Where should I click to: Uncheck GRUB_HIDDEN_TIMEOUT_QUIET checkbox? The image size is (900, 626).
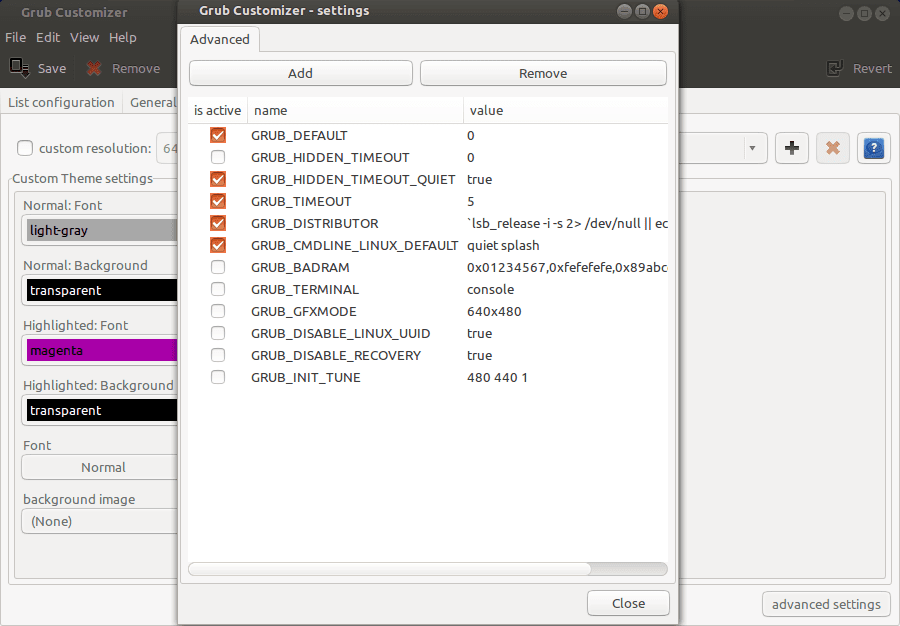(x=218, y=179)
